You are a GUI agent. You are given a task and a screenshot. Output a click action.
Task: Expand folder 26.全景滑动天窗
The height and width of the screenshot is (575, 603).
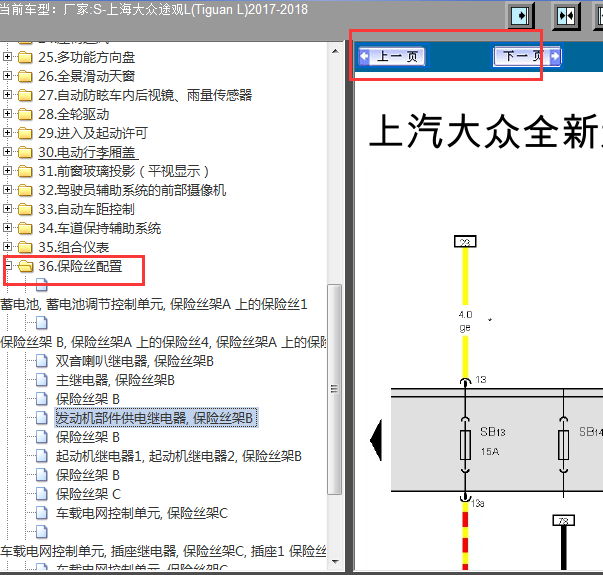[7, 75]
